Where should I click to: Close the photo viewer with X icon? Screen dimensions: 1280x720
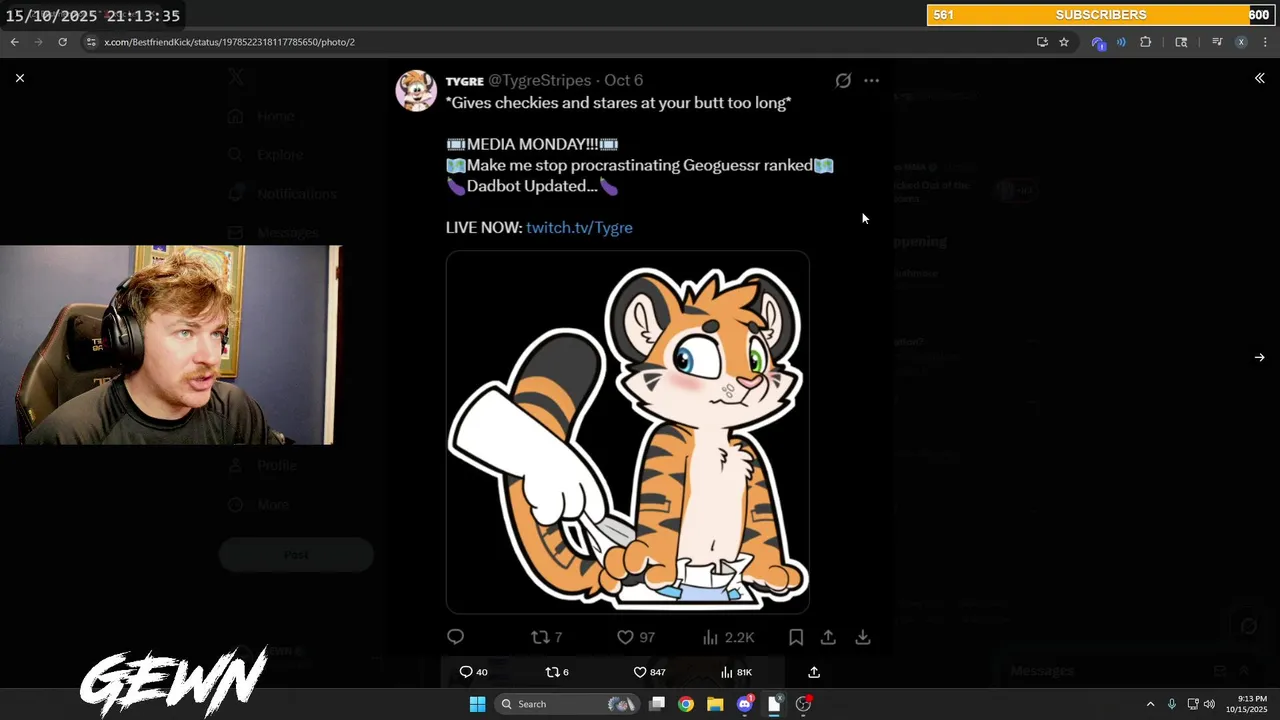19,78
